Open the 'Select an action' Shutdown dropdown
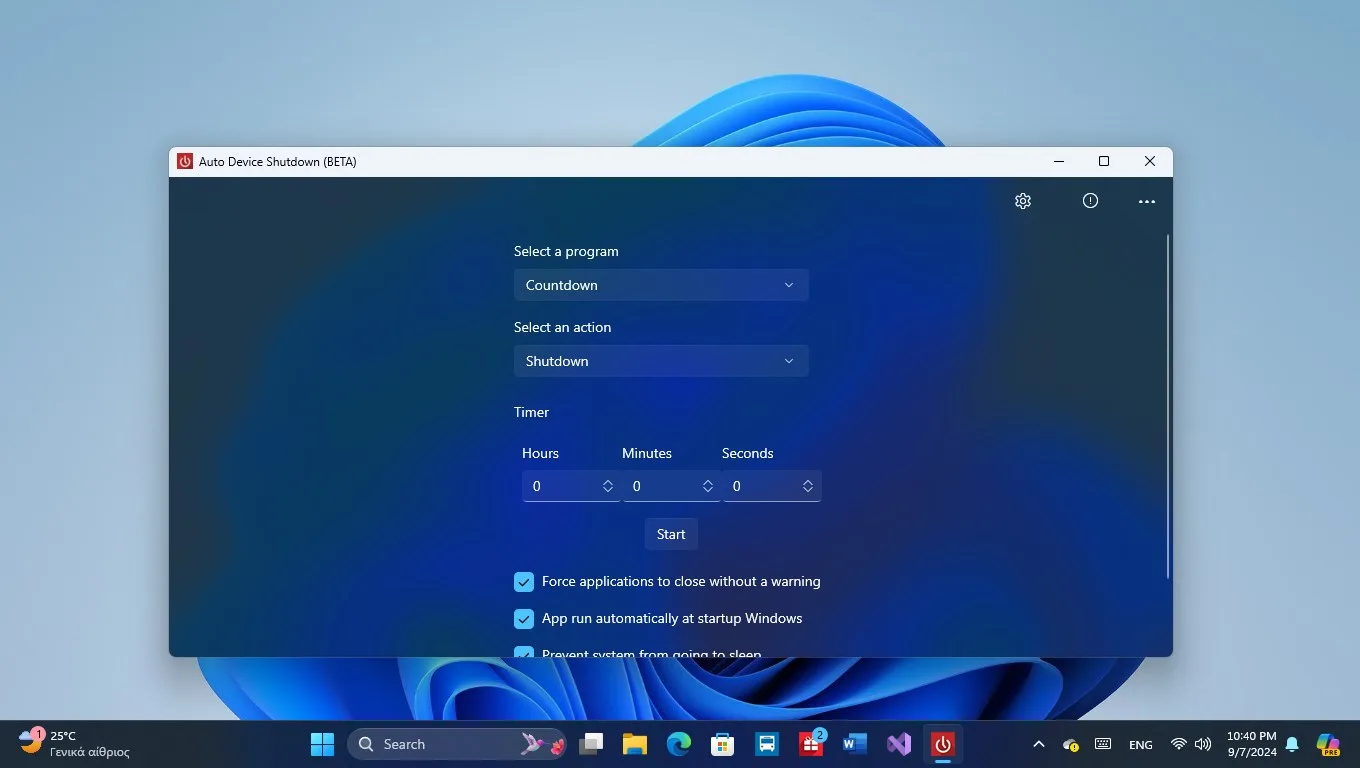The image size is (1360, 768). [x=661, y=361]
